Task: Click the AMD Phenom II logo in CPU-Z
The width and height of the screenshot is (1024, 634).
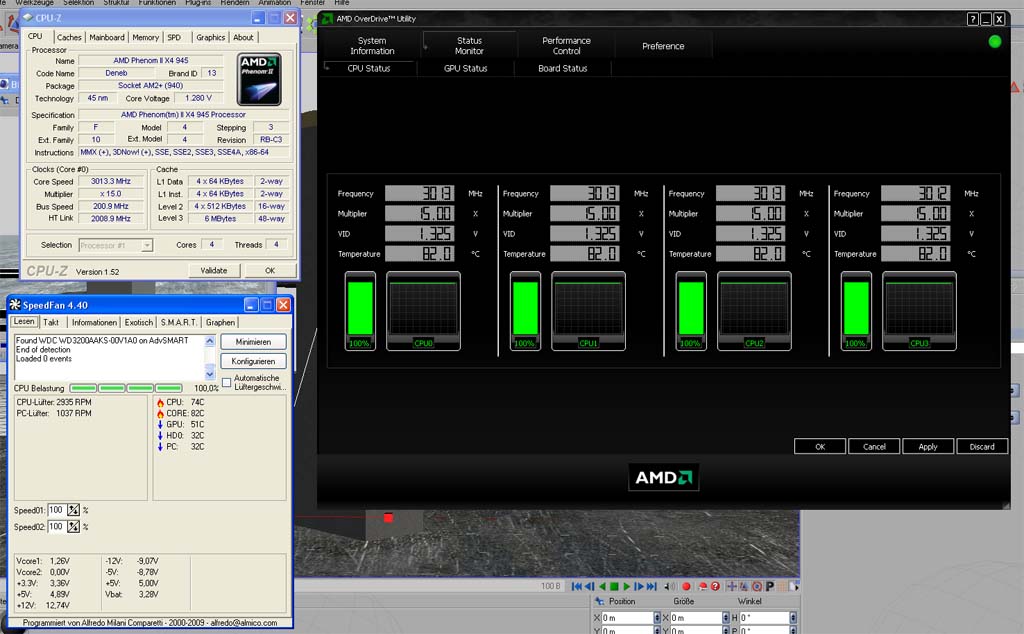Action: 259,80
